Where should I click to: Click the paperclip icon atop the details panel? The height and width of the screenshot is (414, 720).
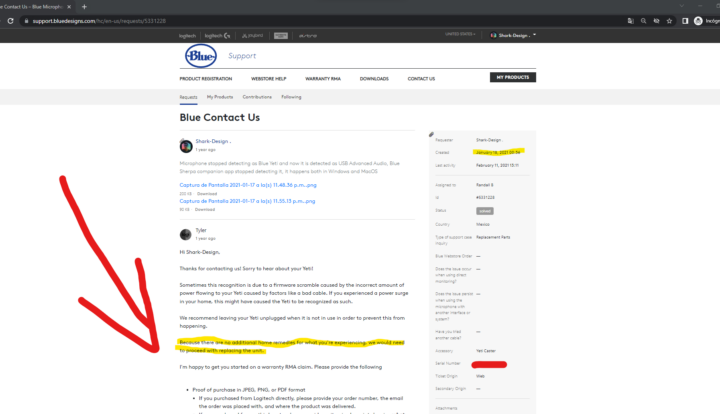(431, 134)
